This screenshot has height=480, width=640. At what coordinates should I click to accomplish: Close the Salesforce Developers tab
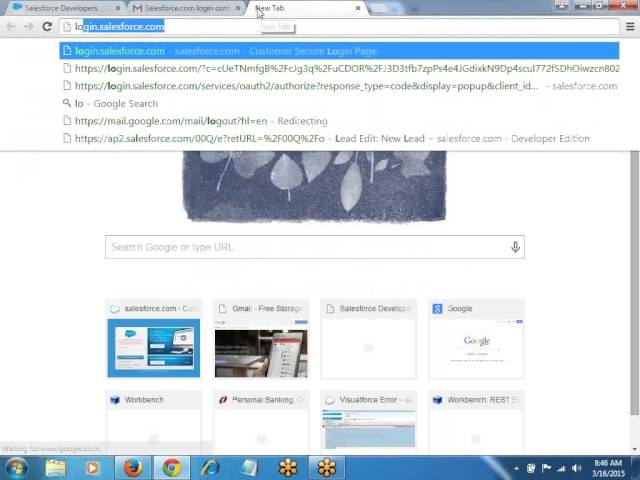tap(118, 8)
